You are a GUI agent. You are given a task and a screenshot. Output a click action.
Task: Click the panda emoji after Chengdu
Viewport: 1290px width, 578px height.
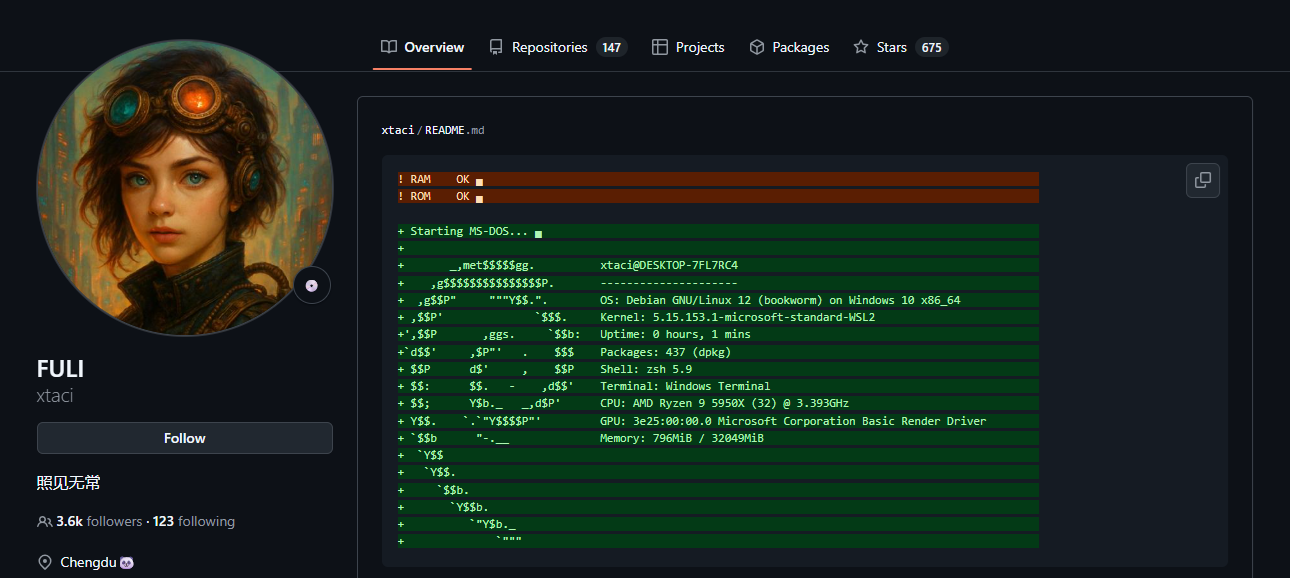[x=127, y=563]
